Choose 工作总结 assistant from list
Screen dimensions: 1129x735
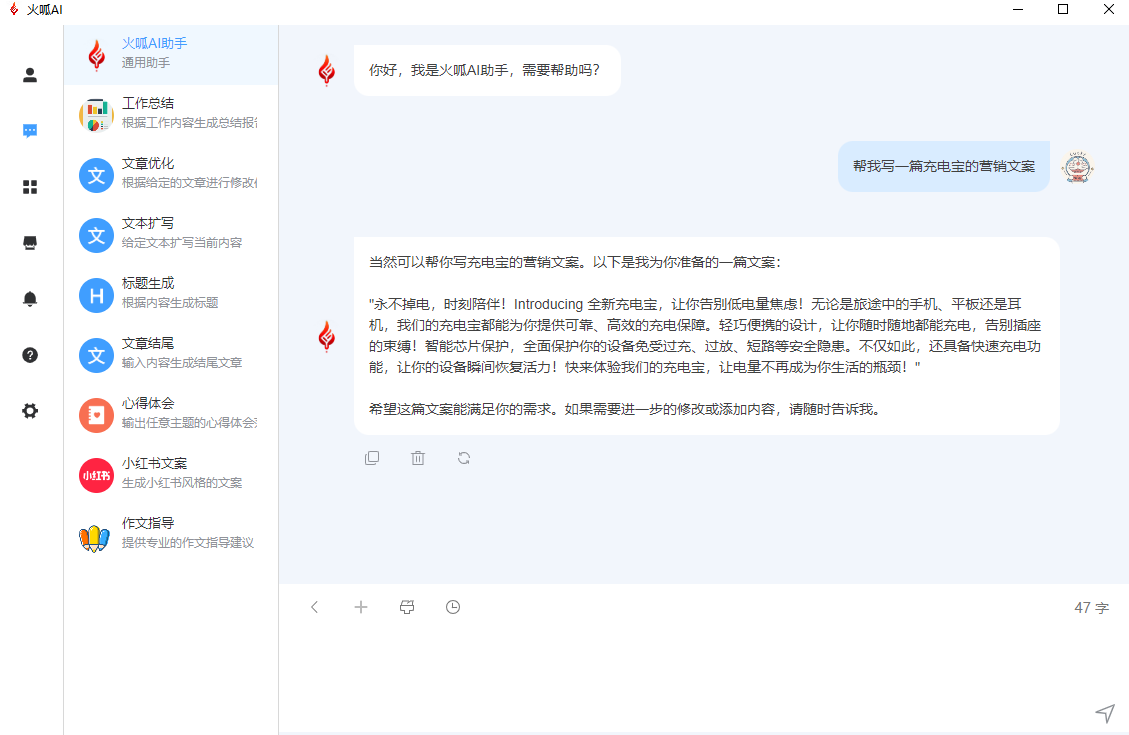tap(170, 114)
